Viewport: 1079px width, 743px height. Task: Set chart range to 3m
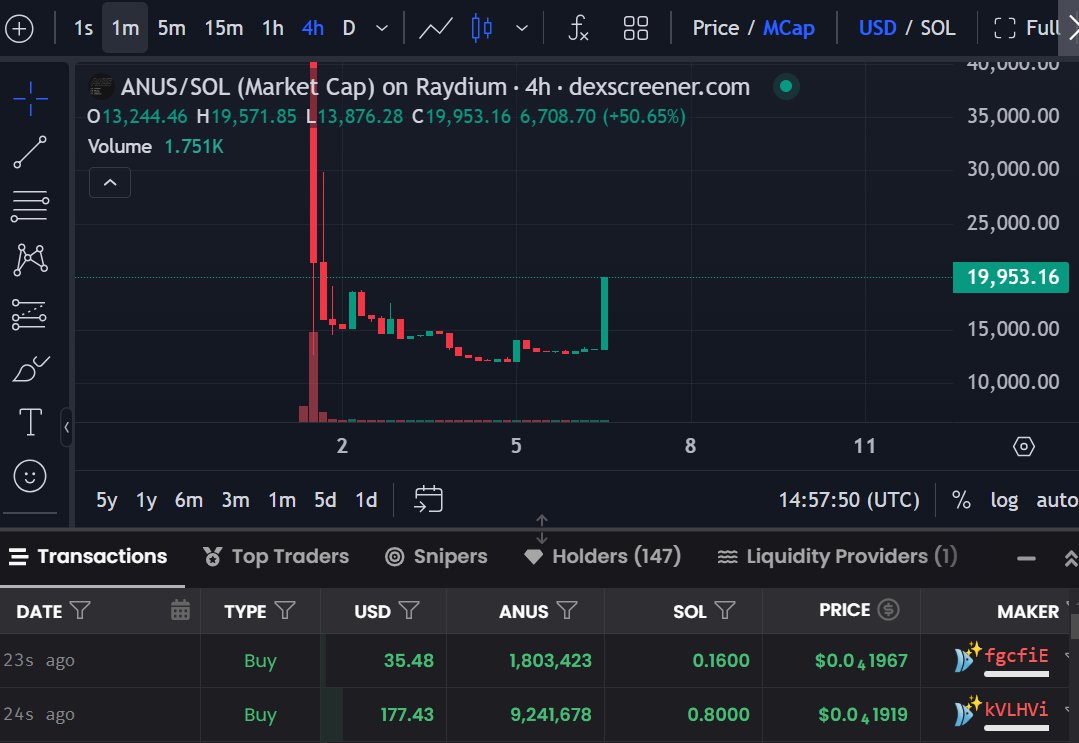[x=235, y=499]
